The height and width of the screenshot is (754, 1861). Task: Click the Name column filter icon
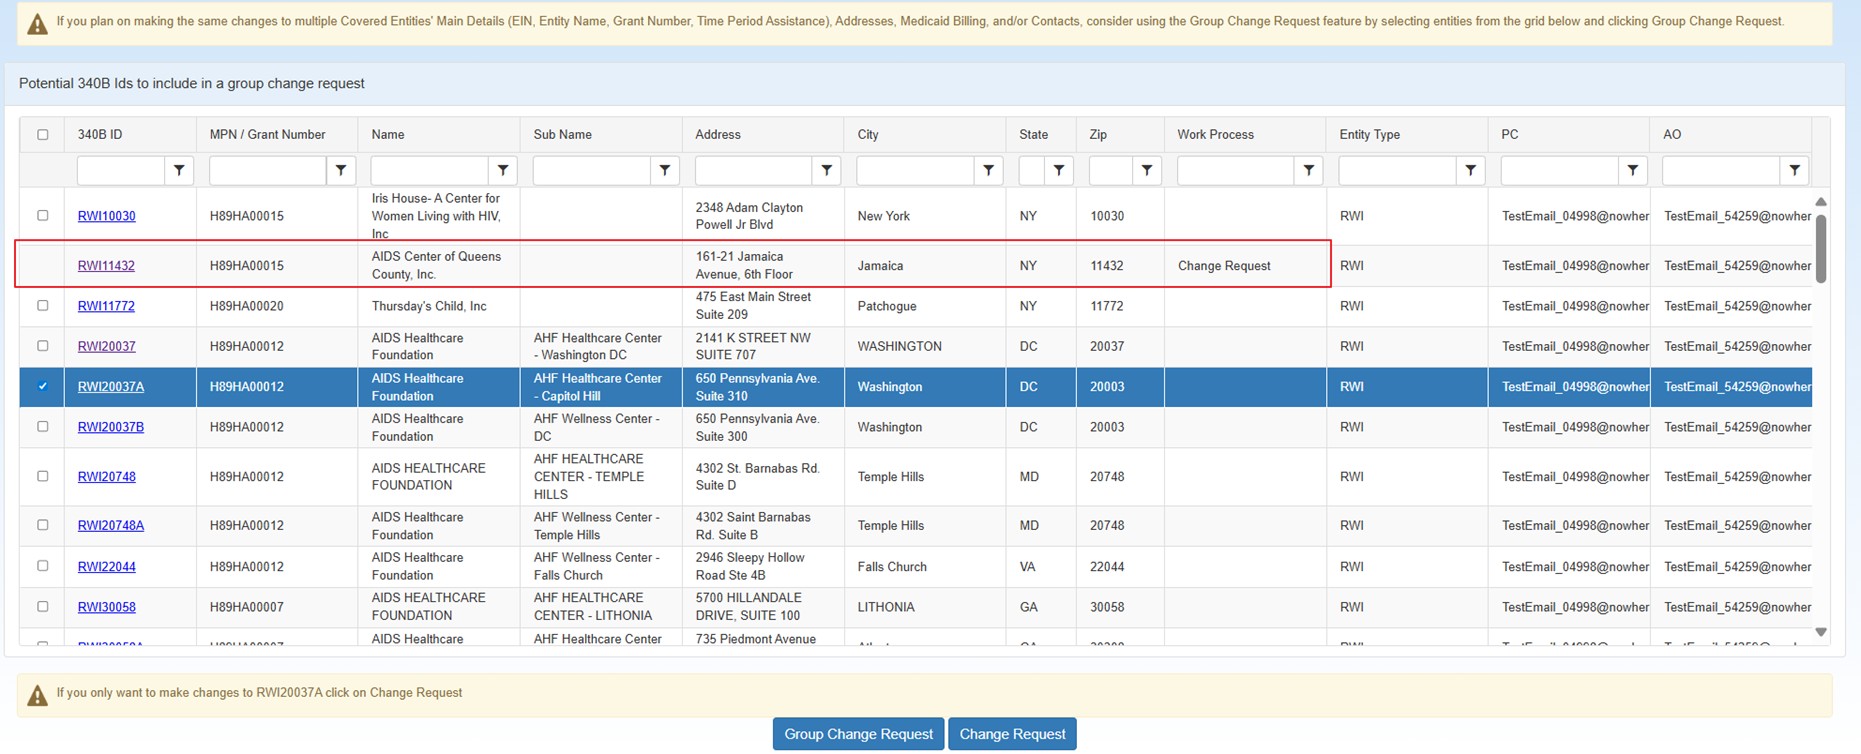[503, 171]
